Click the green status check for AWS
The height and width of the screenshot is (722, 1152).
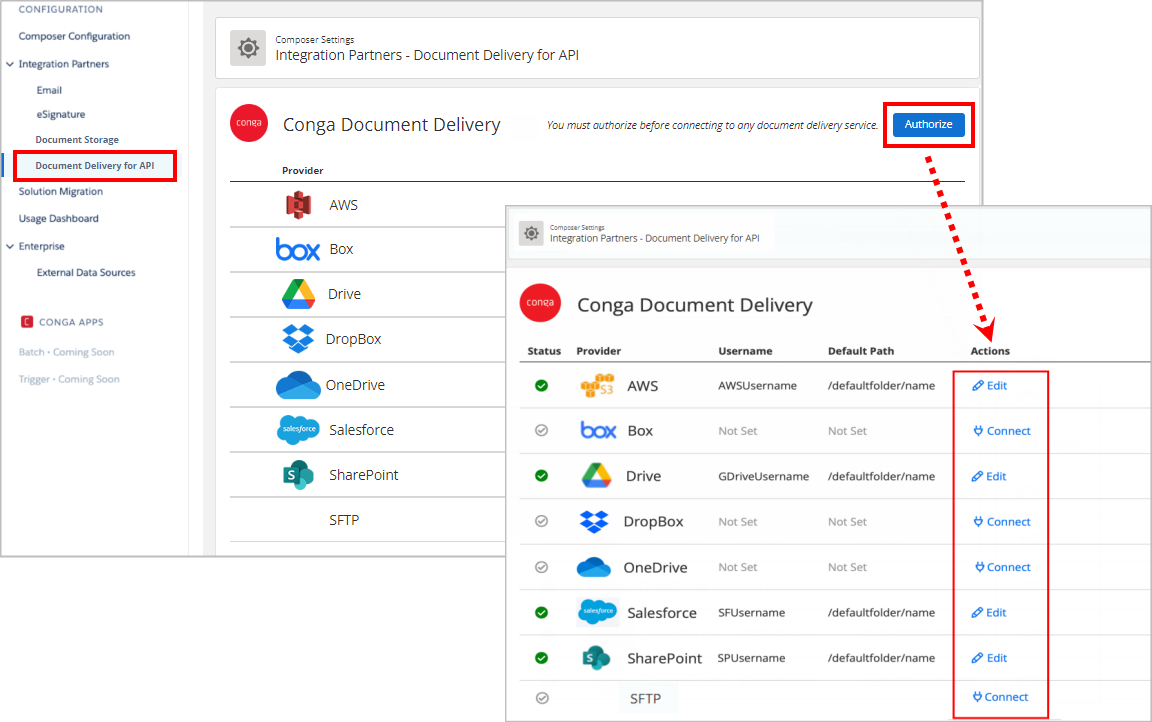[541, 386]
